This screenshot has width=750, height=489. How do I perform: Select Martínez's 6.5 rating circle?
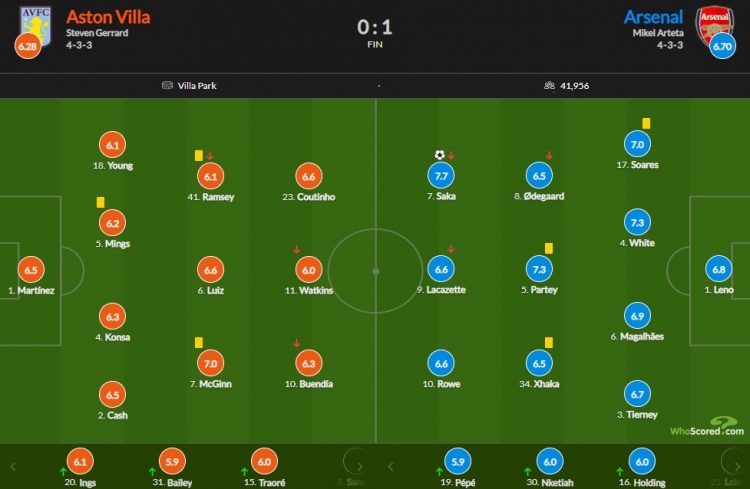click(x=31, y=270)
